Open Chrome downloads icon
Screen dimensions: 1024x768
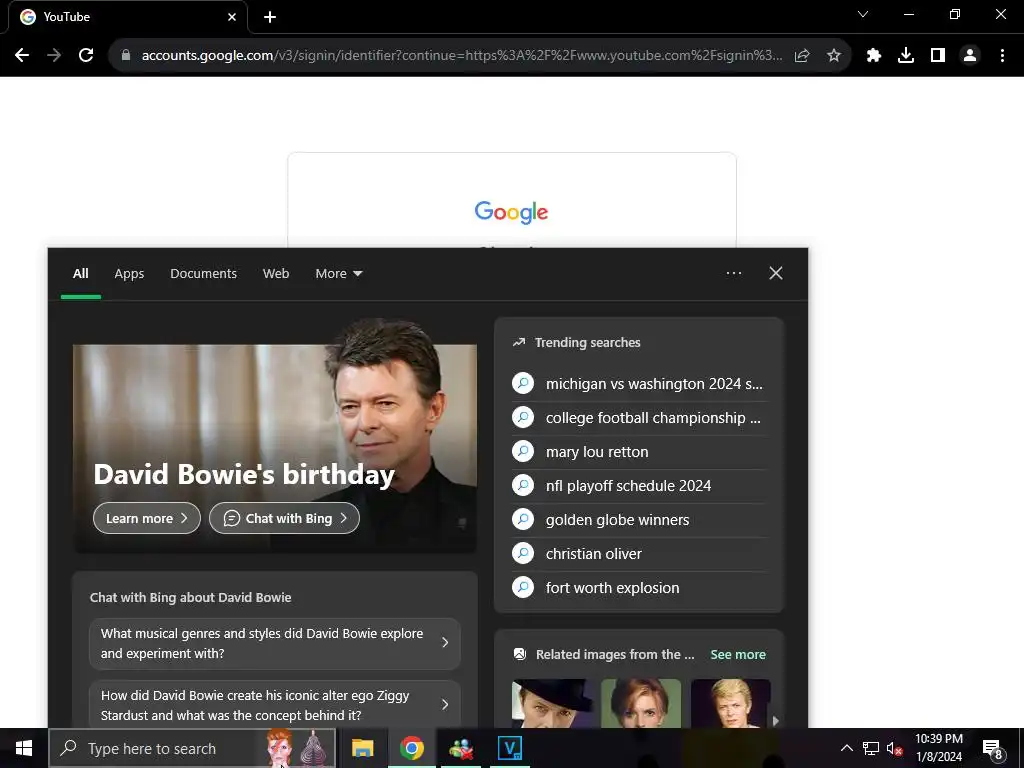(x=906, y=56)
